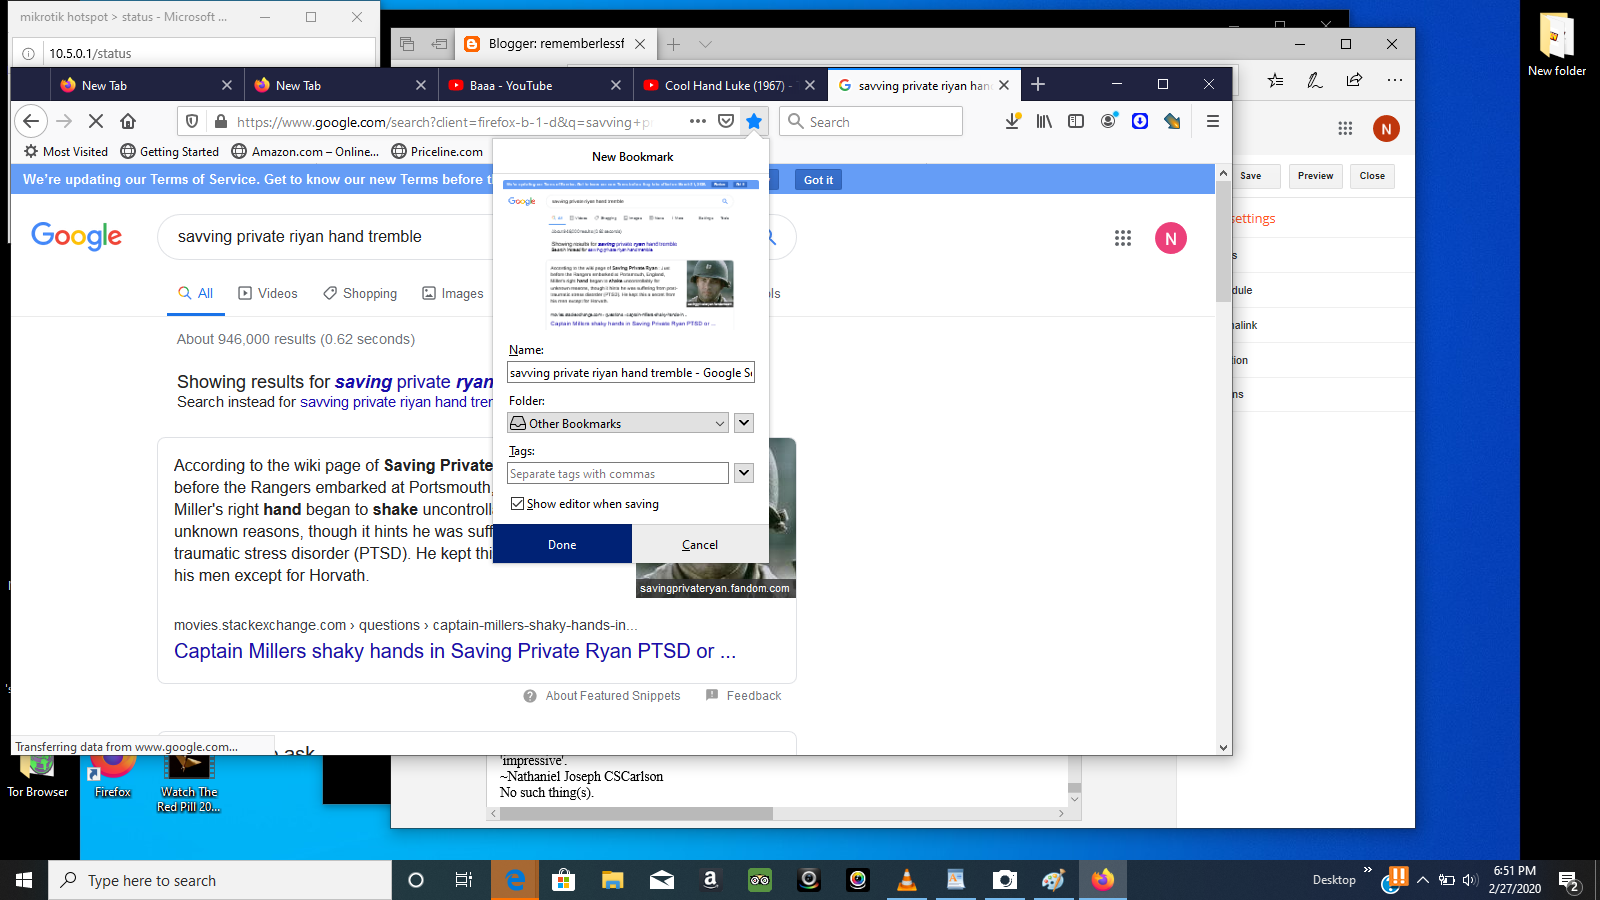Viewport: 1600px width, 900px height.
Task: Click the Blogger Preview button
Action: click(1315, 176)
